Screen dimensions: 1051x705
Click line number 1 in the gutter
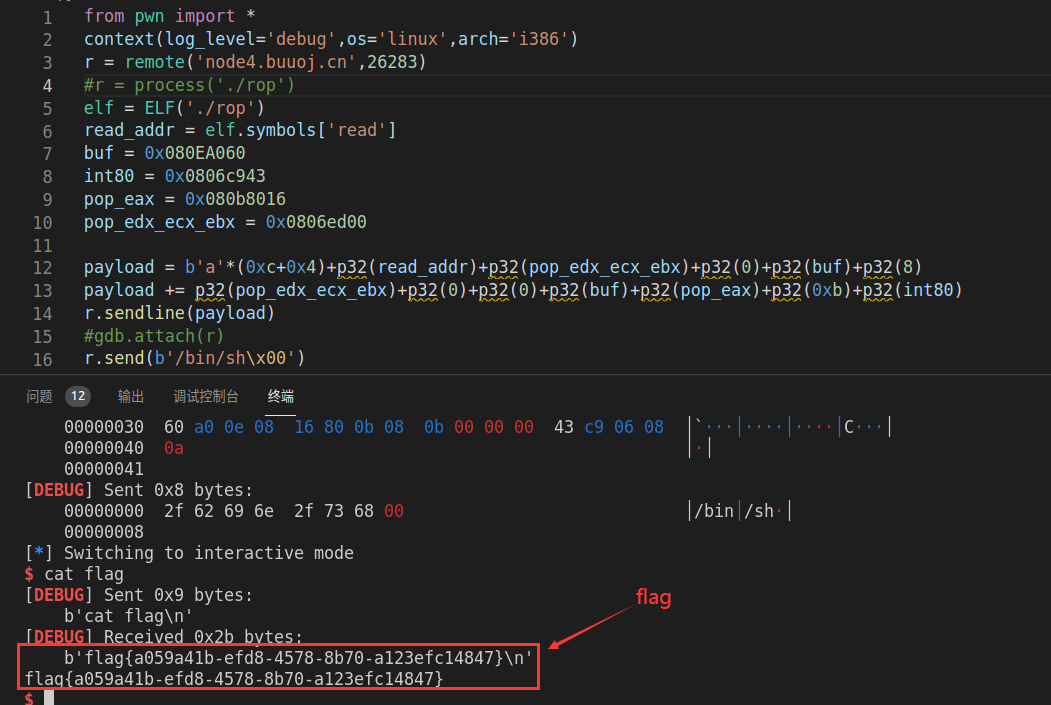(48, 17)
